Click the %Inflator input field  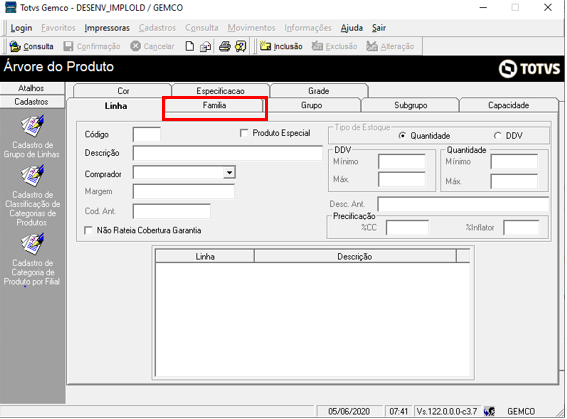521,228
